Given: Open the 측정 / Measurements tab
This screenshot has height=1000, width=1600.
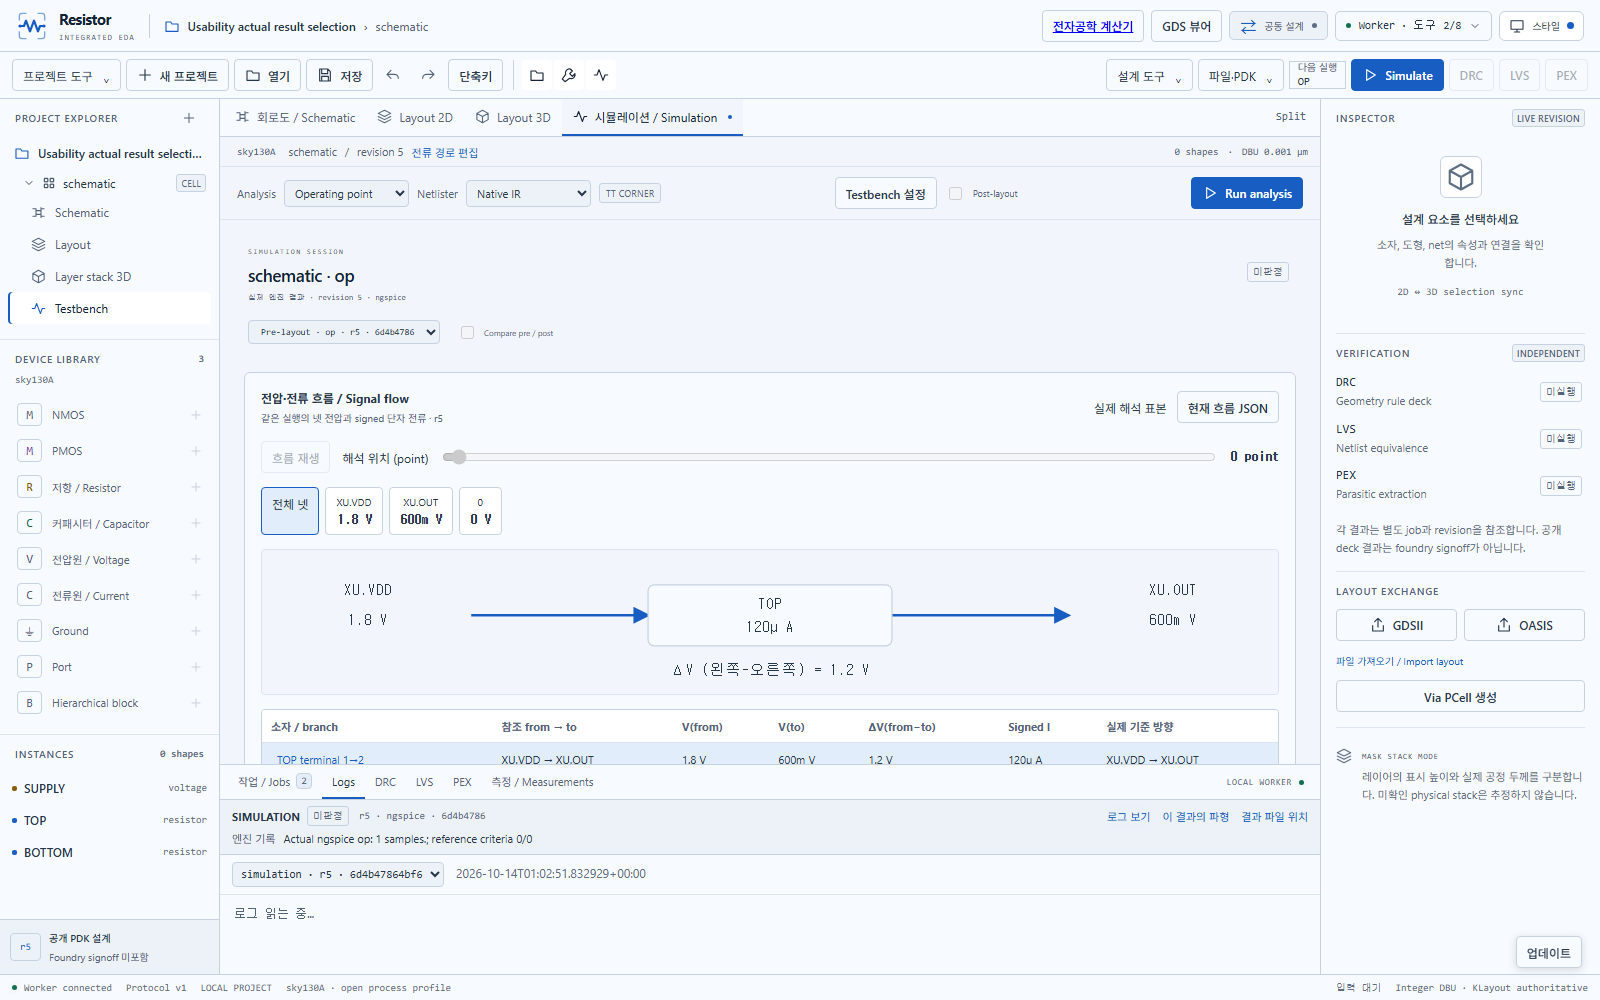Looking at the screenshot, I should point(542,782).
